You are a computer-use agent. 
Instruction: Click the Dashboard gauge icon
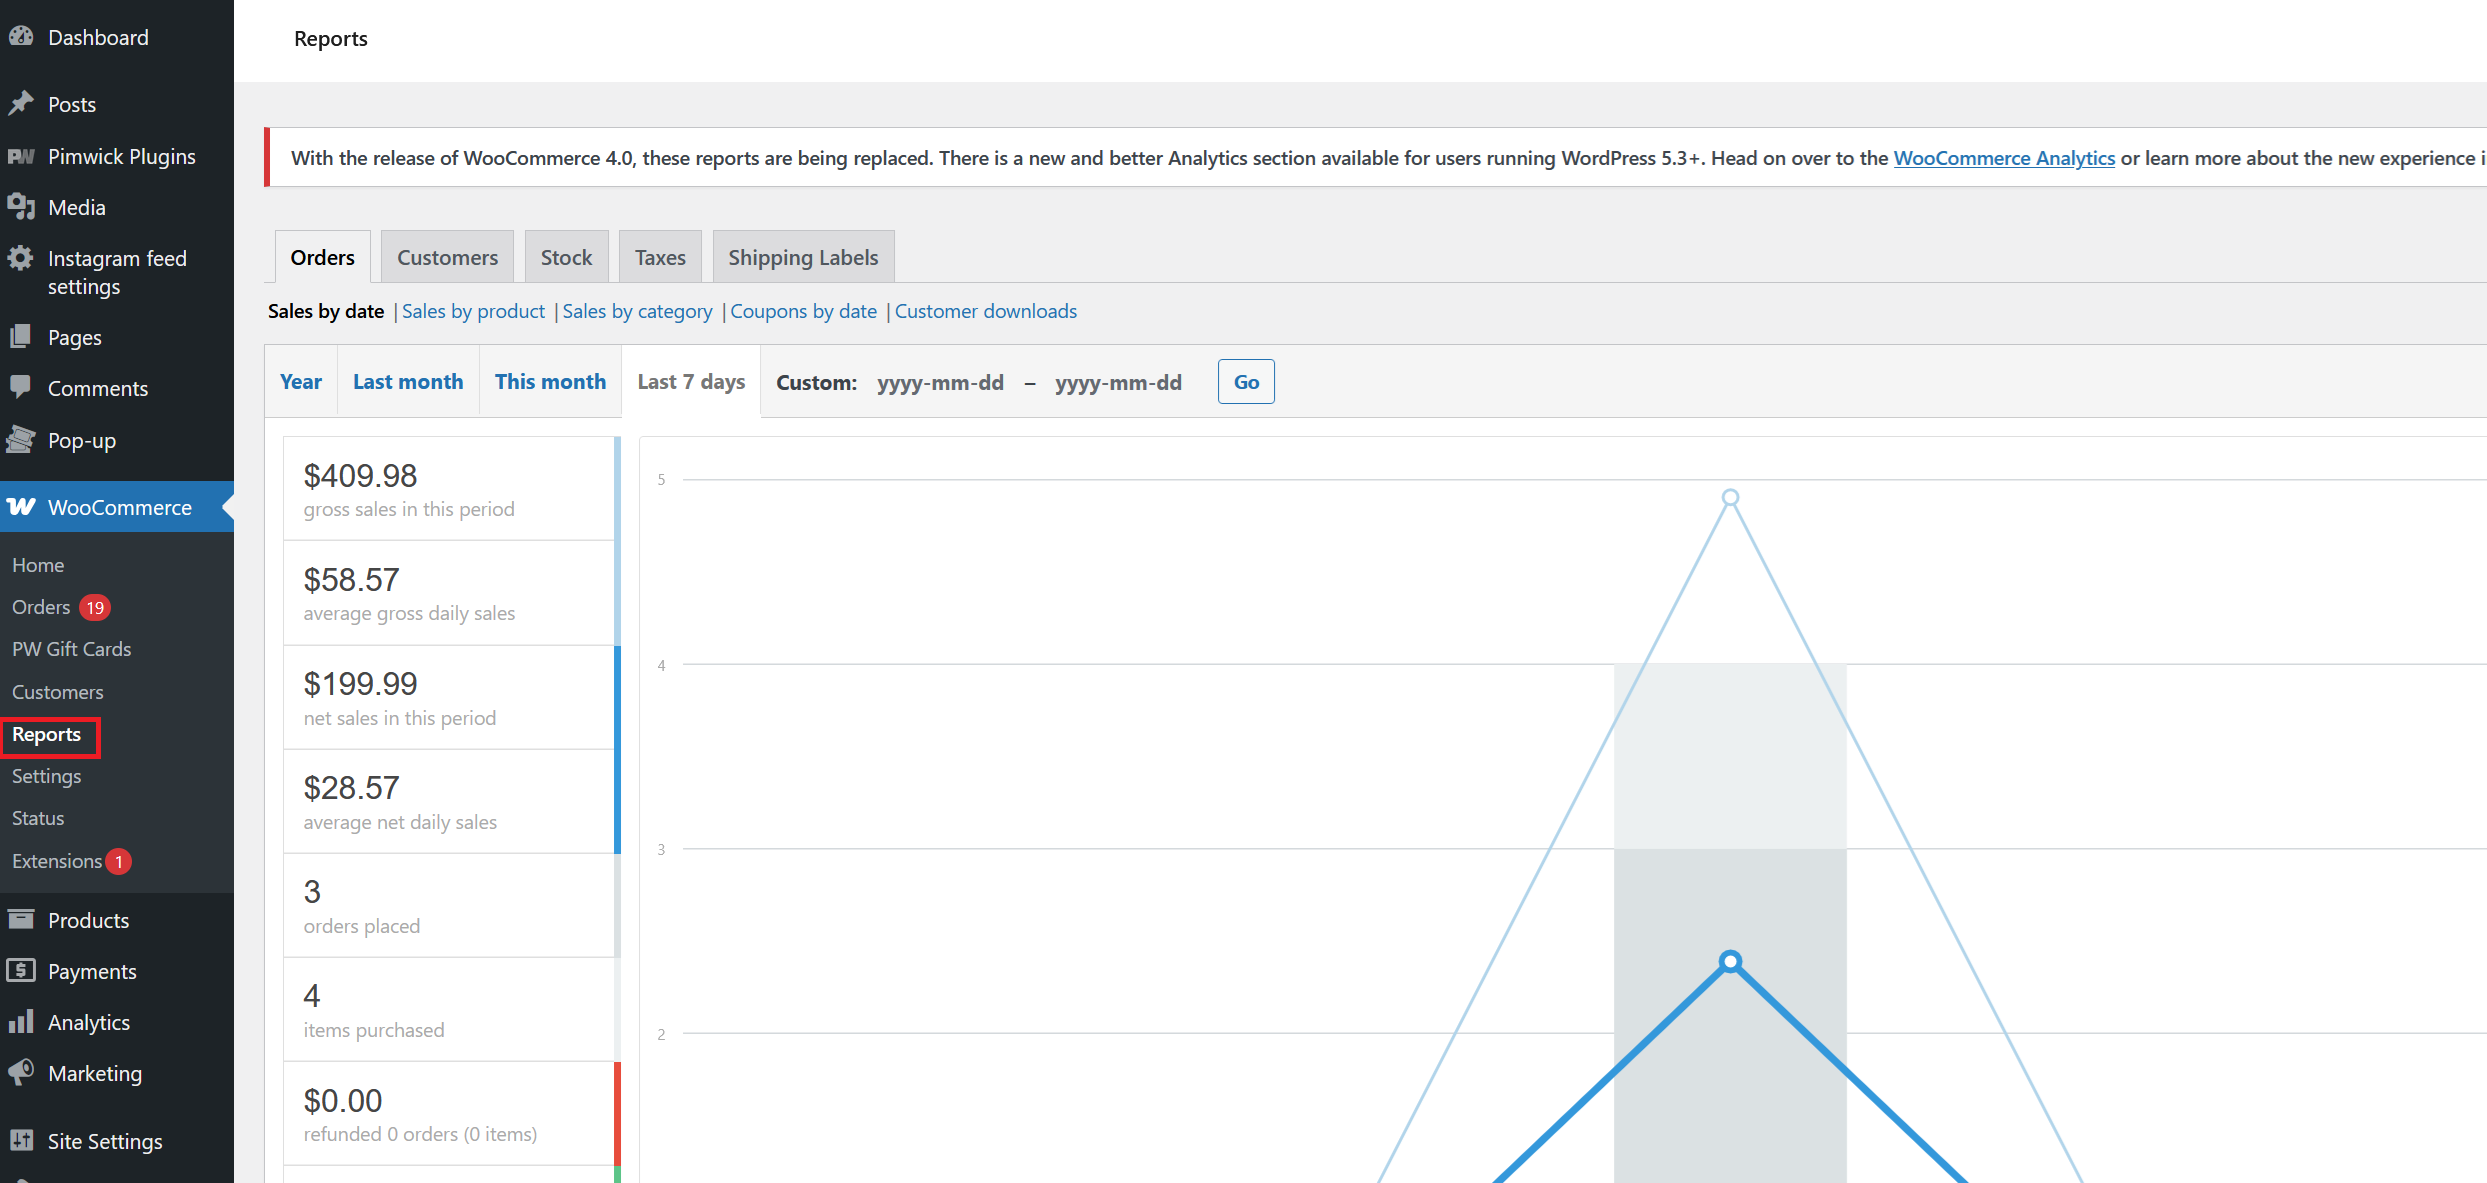(21, 37)
